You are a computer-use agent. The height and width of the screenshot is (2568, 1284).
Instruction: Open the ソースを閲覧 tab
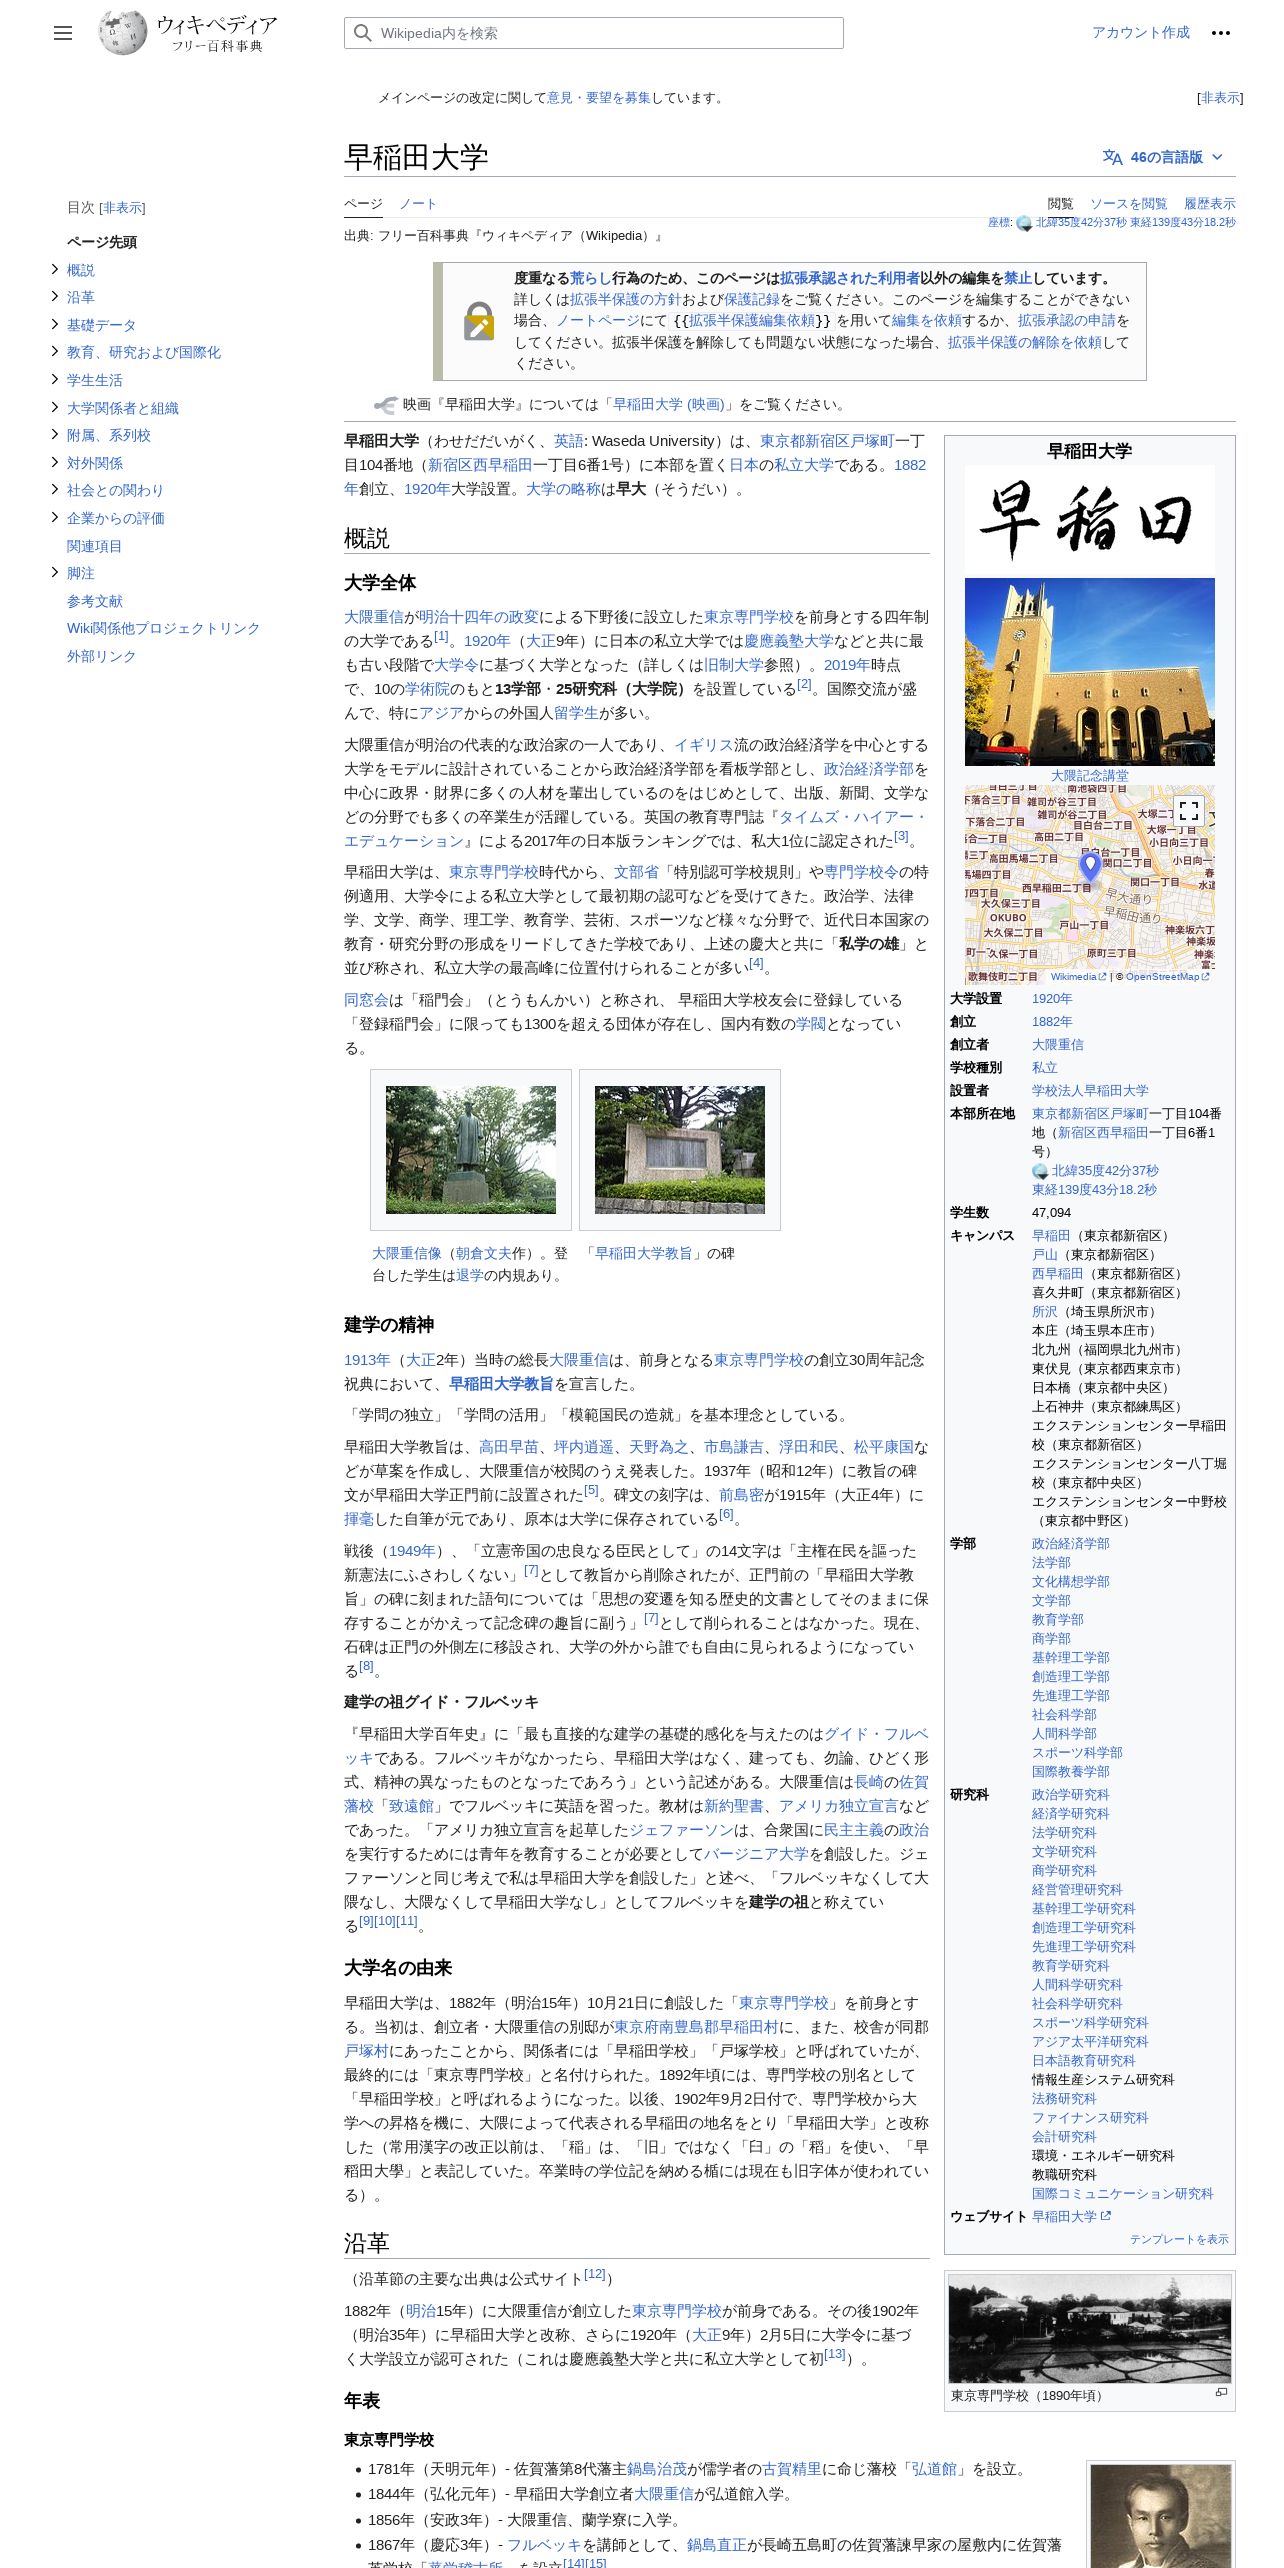click(1128, 204)
